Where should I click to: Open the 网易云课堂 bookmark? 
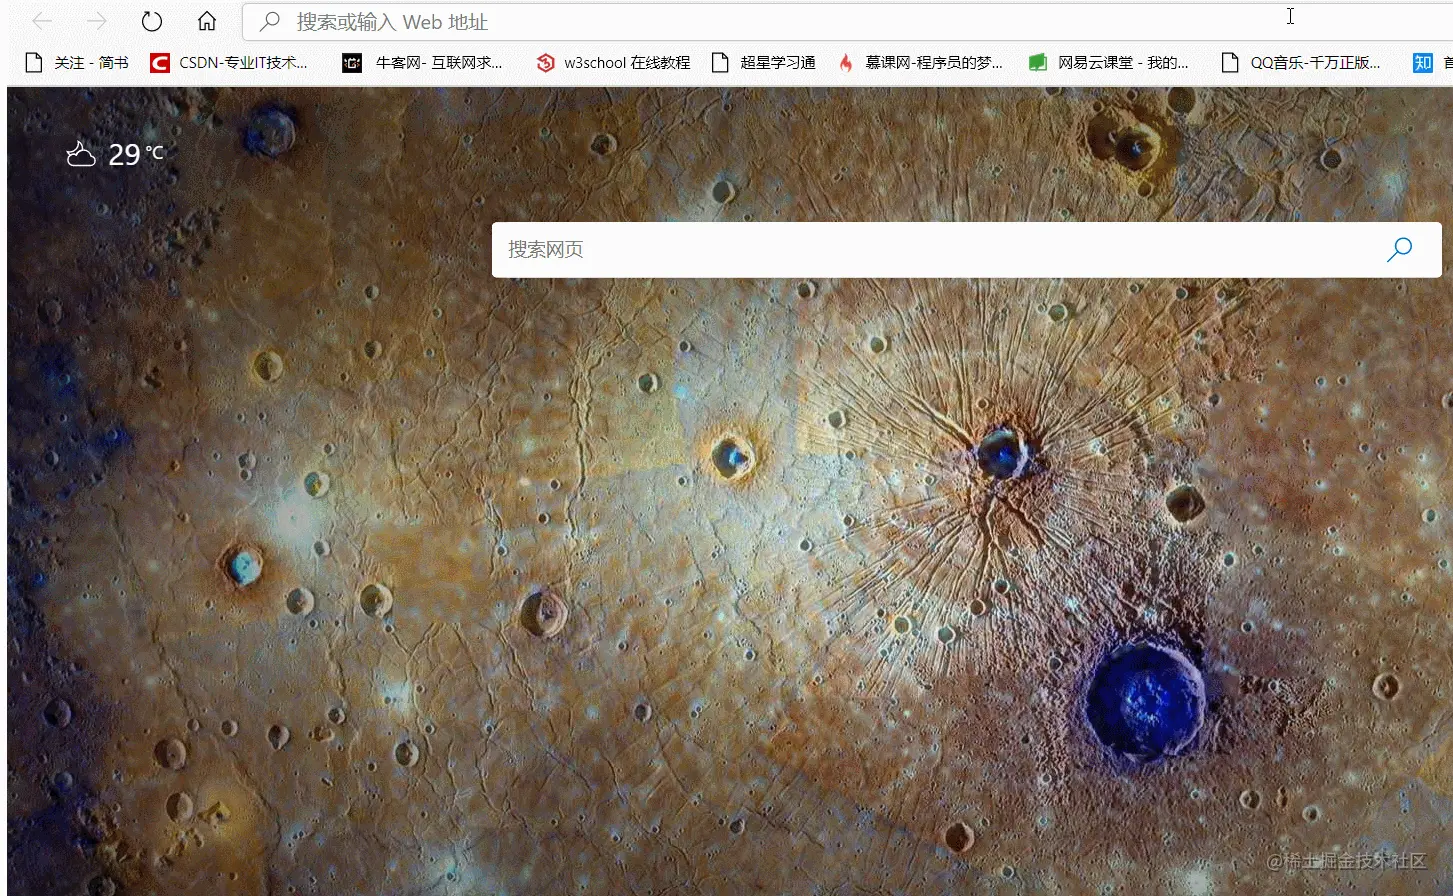pyautogui.click(x=1109, y=63)
